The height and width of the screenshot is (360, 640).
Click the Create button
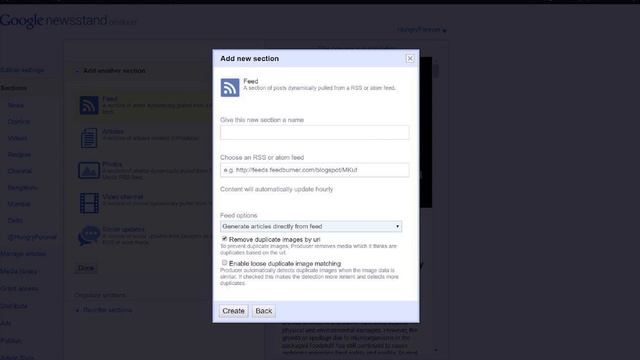pyautogui.click(x=233, y=311)
